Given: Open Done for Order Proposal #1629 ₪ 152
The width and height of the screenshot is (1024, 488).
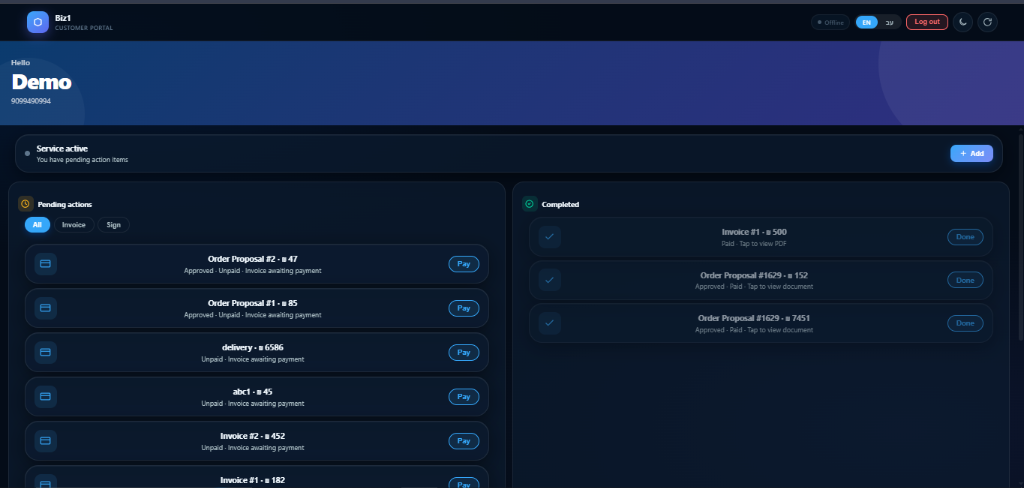Looking at the screenshot, I should pyautogui.click(x=965, y=280).
